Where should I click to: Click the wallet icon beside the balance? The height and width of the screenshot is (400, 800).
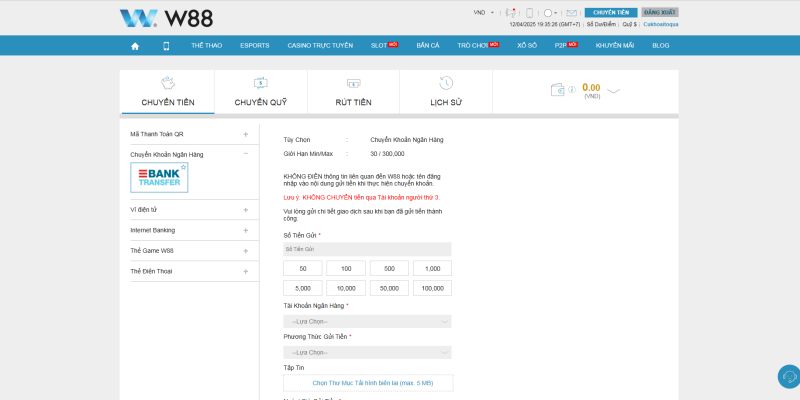coord(557,90)
